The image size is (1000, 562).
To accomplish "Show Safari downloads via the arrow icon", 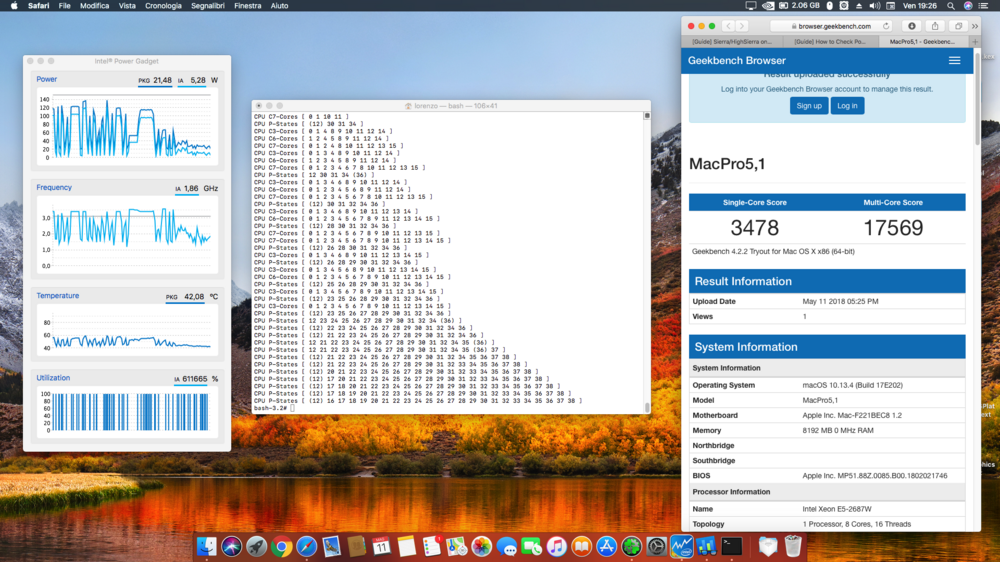I will click(911, 26).
